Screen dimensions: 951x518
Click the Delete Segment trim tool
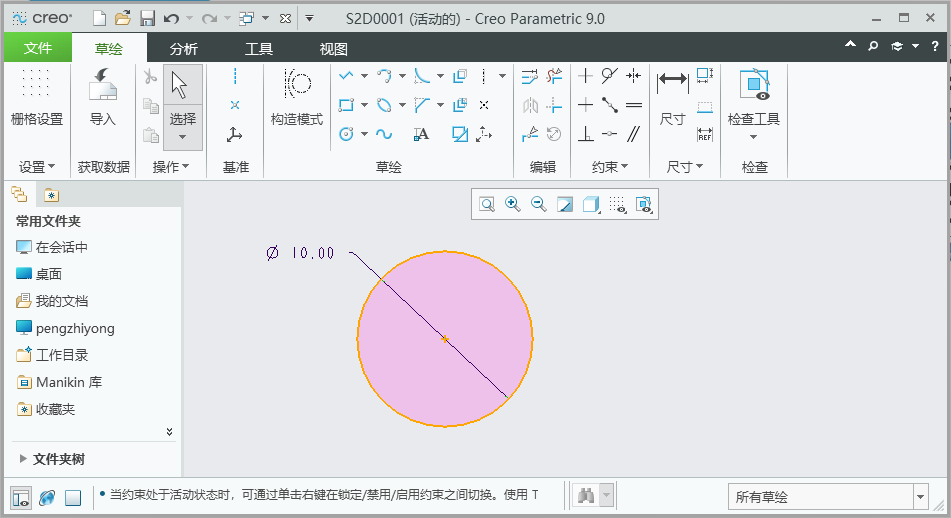[x=554, y=76]
